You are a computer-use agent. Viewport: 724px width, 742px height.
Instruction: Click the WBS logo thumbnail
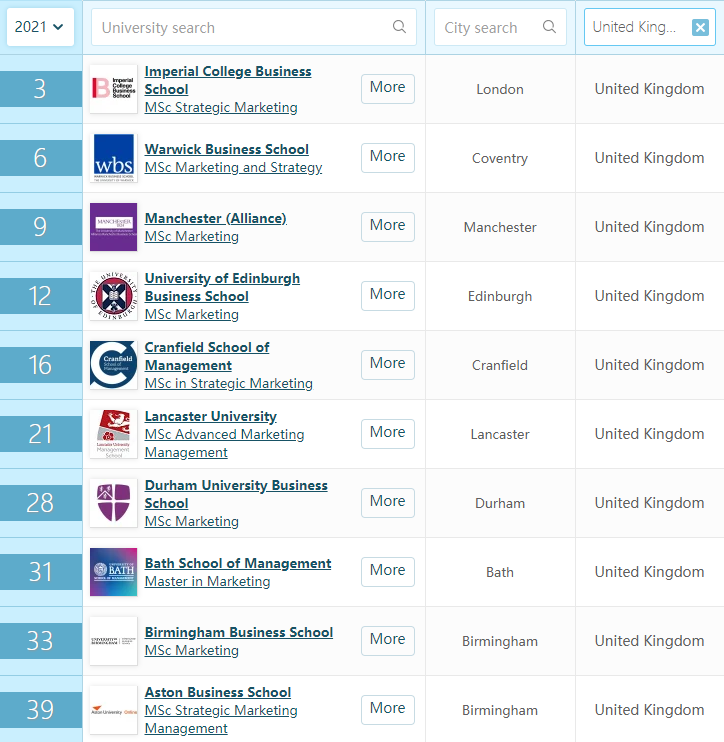114,158
